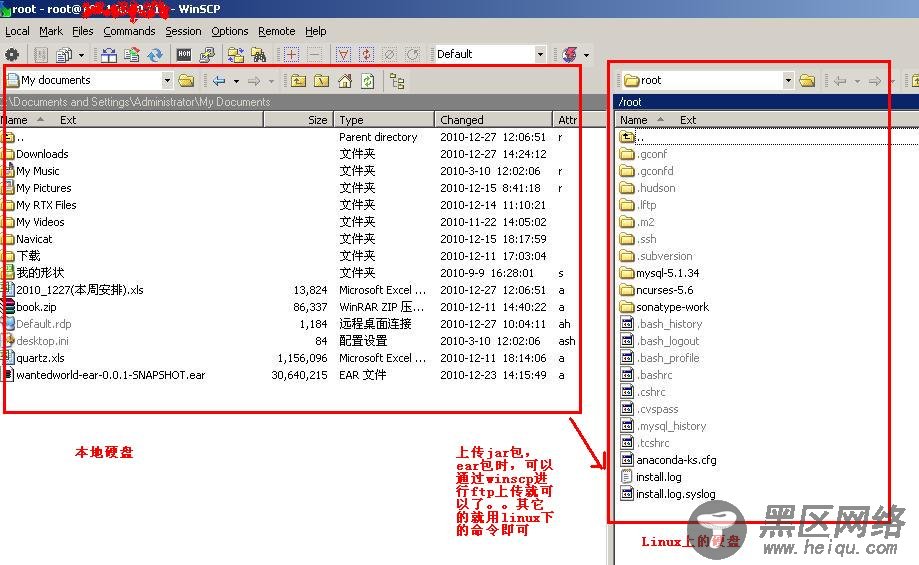Open the Options menu
The image size is (919, 565).
pyautogui.click(x=230, y=31)
